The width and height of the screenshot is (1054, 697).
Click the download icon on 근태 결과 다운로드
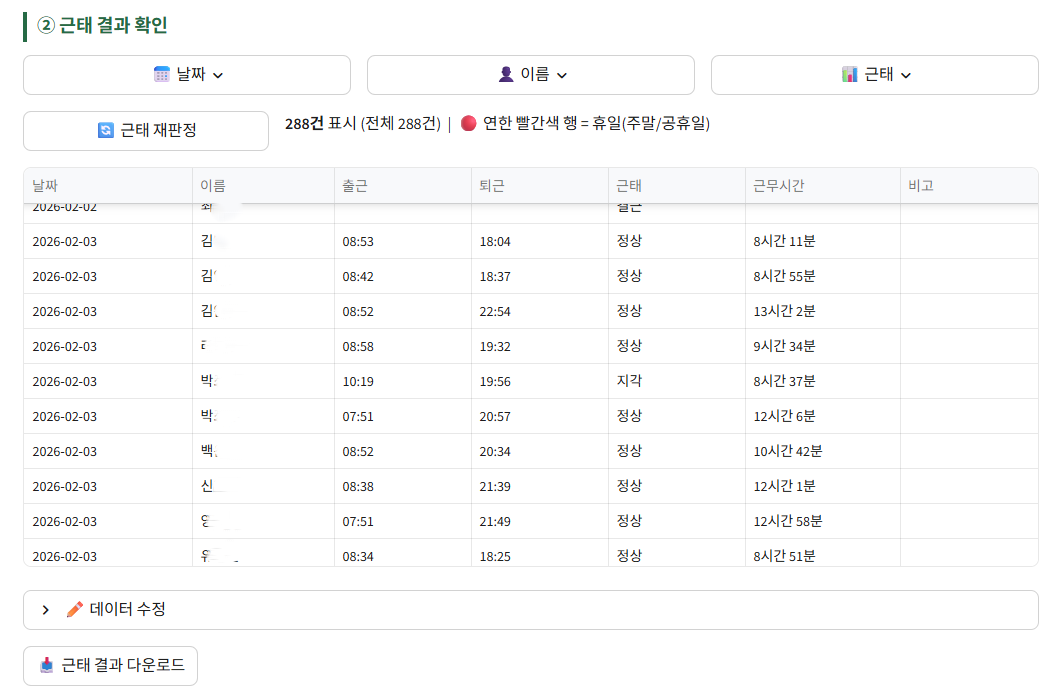[x=47, y=665]
